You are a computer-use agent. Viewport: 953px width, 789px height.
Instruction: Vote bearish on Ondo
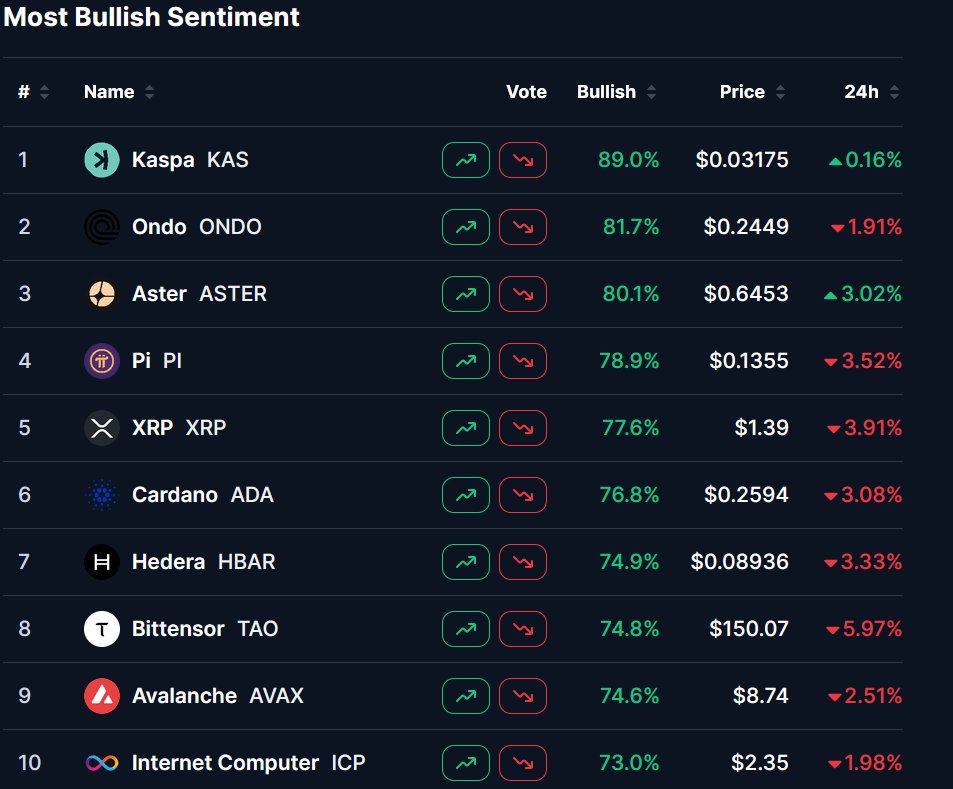[x=523, y=227]
